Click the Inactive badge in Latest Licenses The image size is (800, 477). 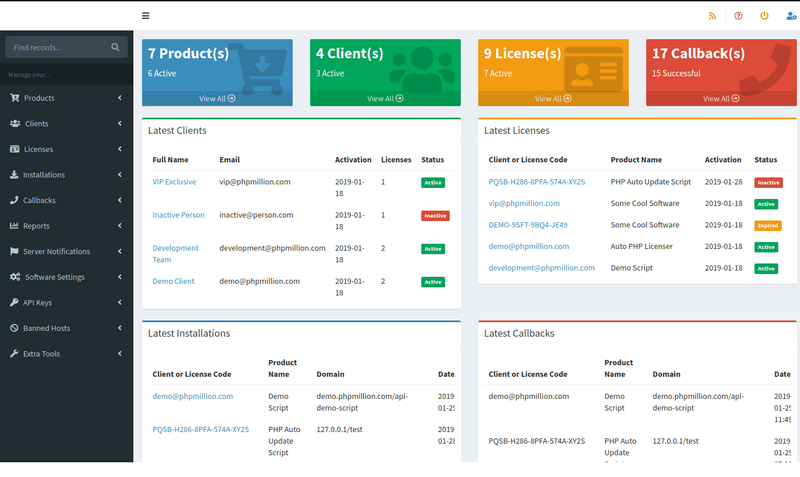768,183
